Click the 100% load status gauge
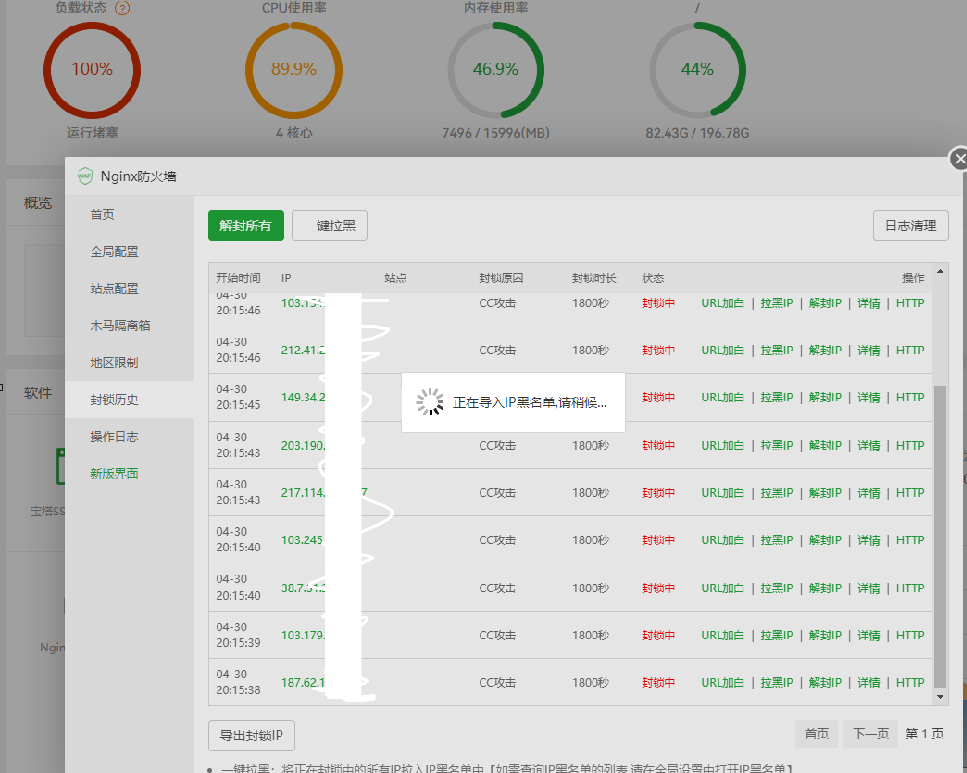Screen dimensions: 967x773 coord(92,70)
